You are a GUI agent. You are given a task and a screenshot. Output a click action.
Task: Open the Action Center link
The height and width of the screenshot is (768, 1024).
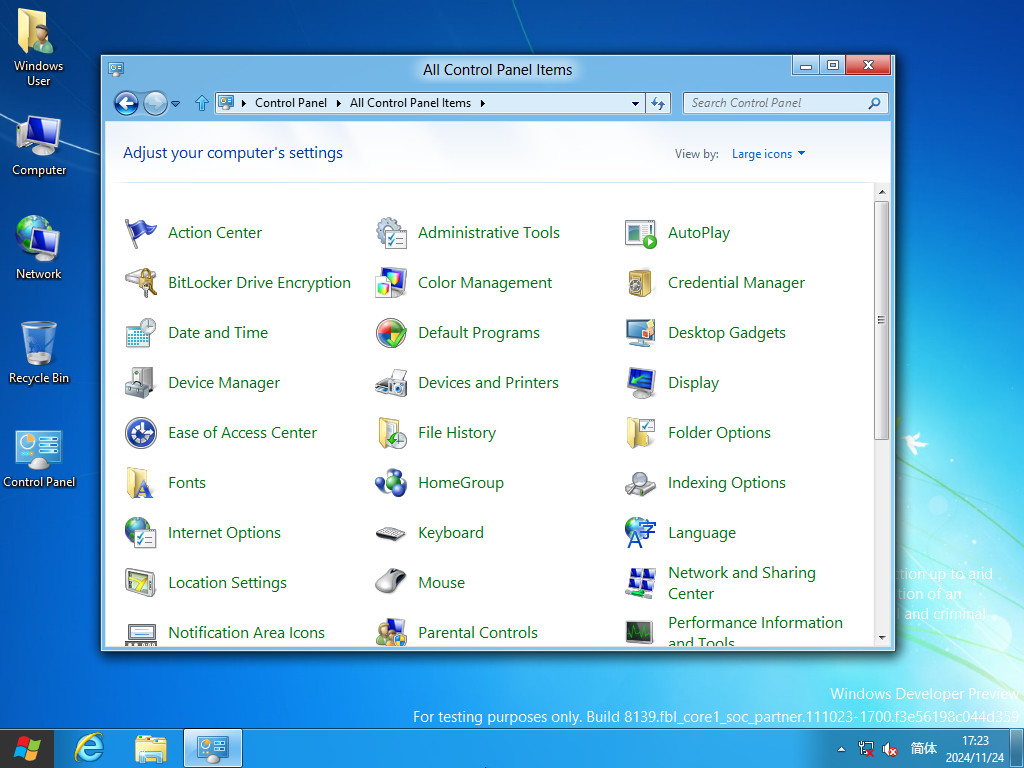(x=215, y=233)
